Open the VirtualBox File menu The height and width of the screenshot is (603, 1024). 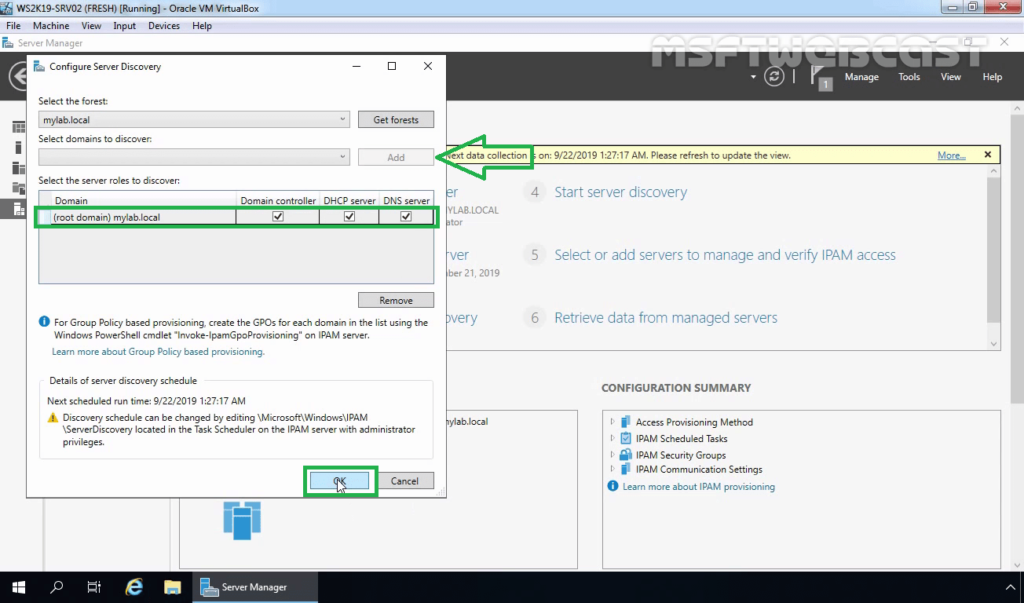(13, 25)
